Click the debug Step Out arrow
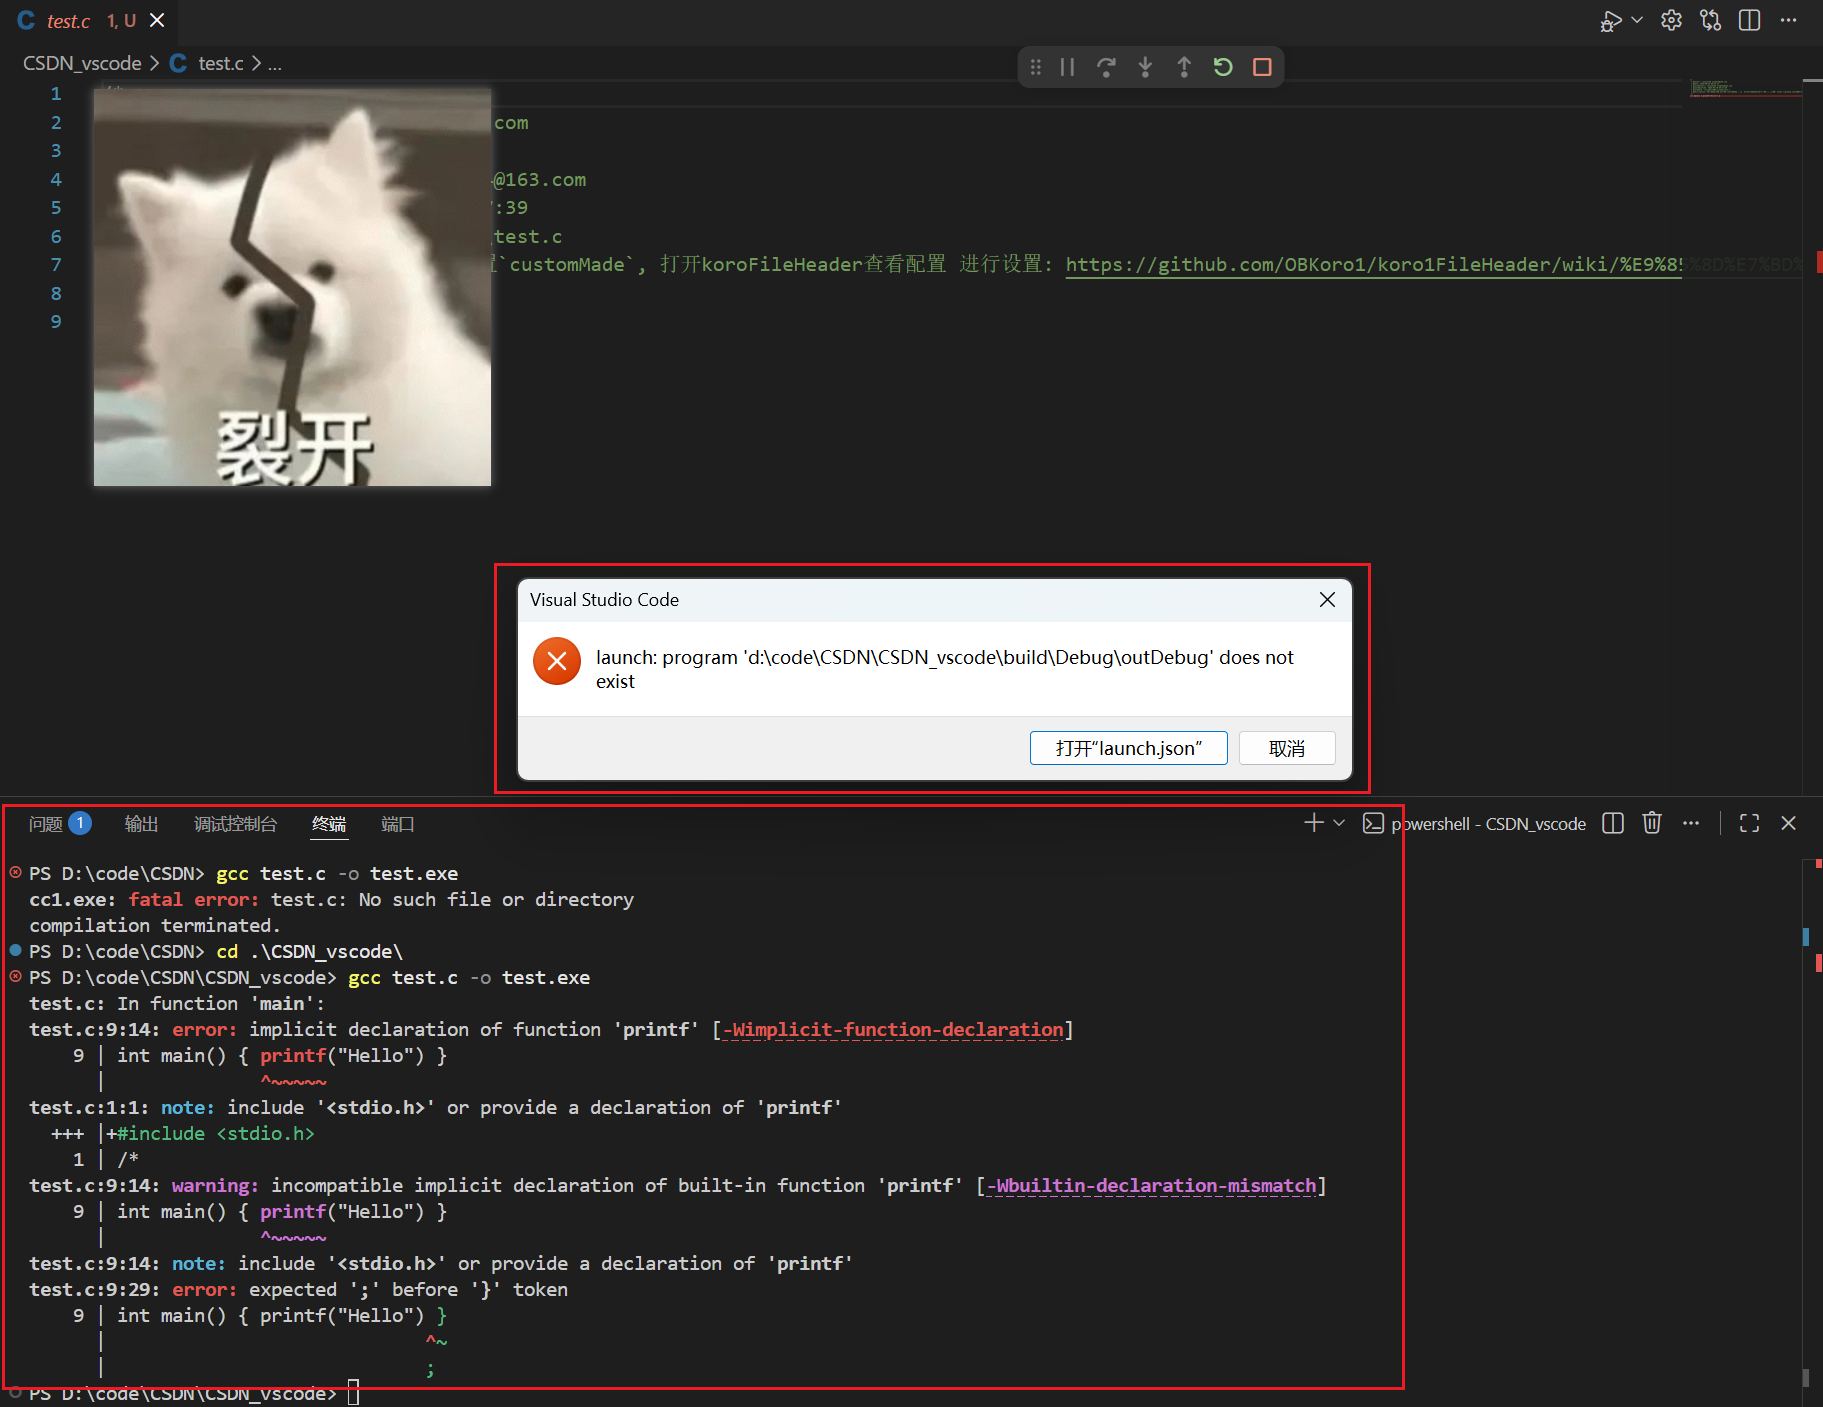Viewport: 1823px width, 1407px height. [1184, 67]
